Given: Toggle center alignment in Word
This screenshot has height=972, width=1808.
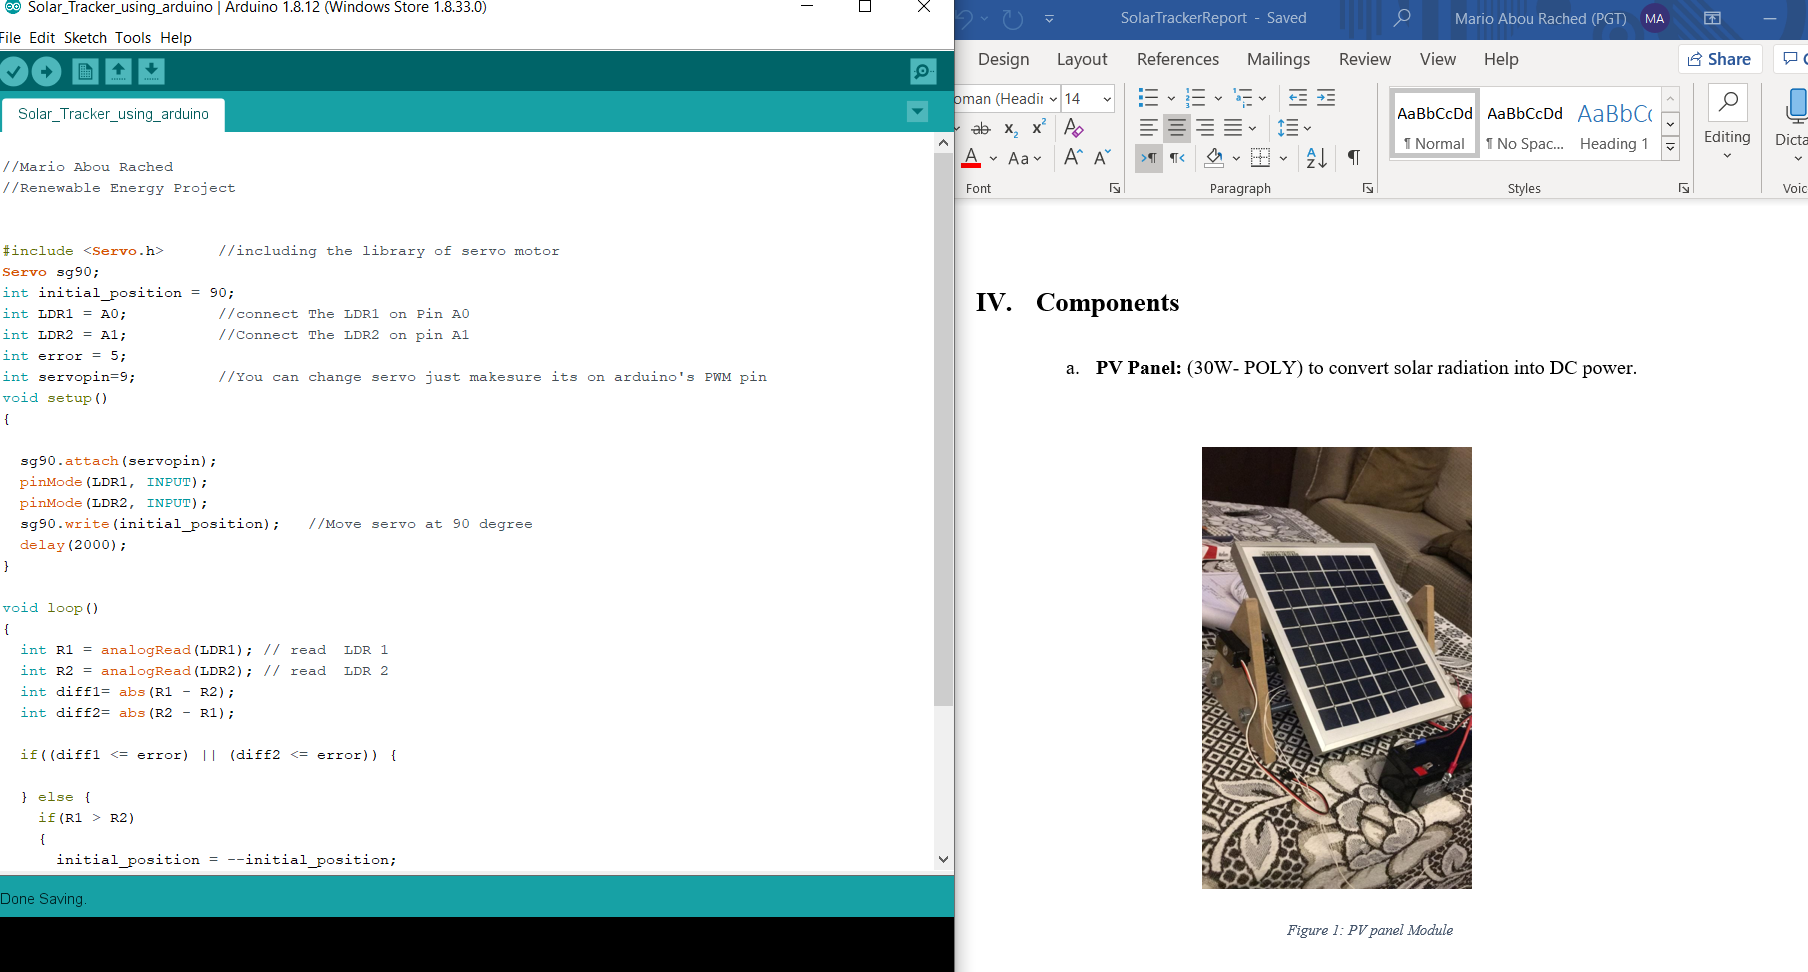Looking at the screenshot, I should point(1177,128).
